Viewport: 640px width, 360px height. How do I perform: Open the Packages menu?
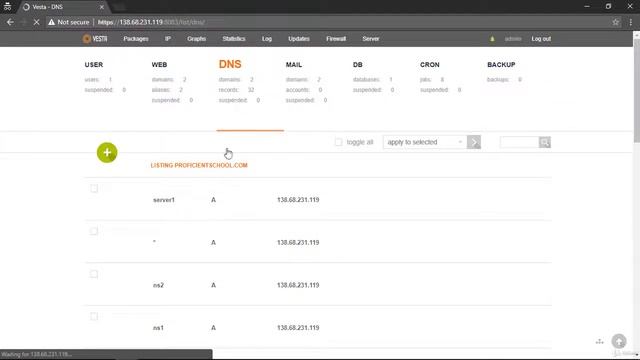(x=136, y=39)
